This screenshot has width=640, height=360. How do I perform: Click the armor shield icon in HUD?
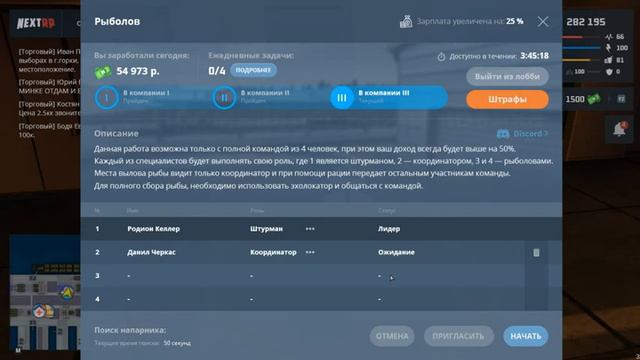pyautogui.click(x=609, y=72)
